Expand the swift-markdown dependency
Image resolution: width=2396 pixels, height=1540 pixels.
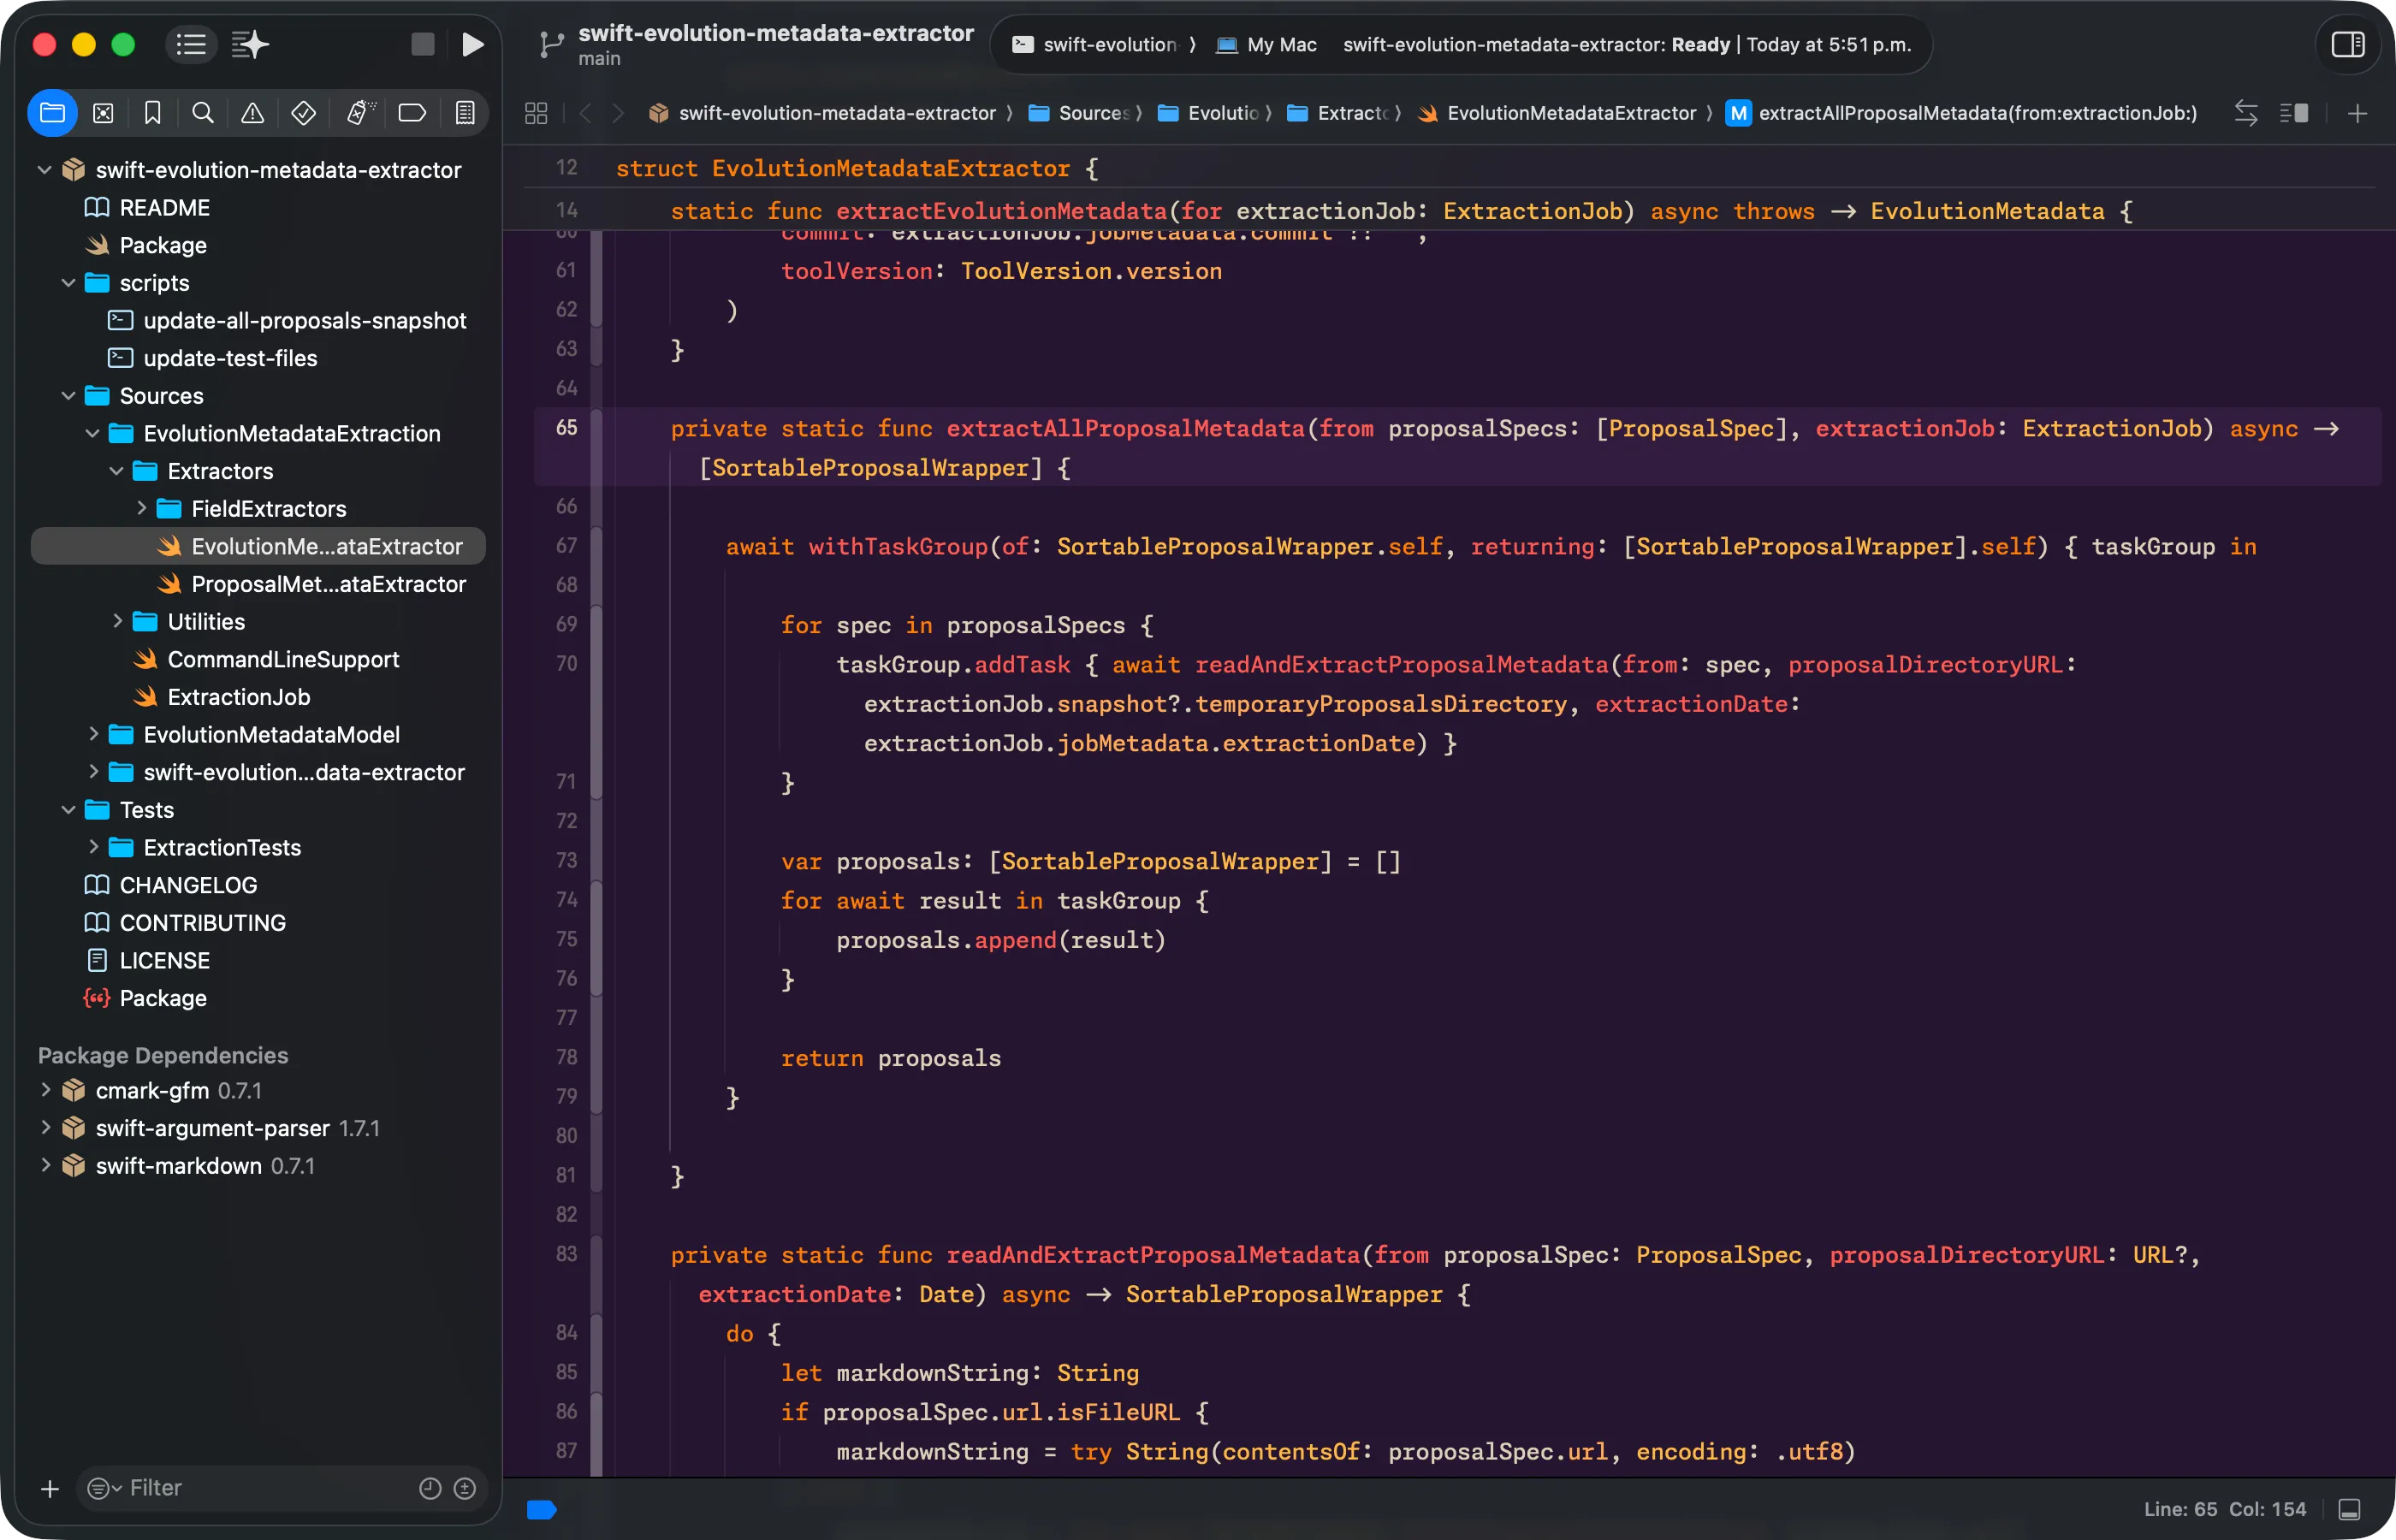pos(45,1165)
